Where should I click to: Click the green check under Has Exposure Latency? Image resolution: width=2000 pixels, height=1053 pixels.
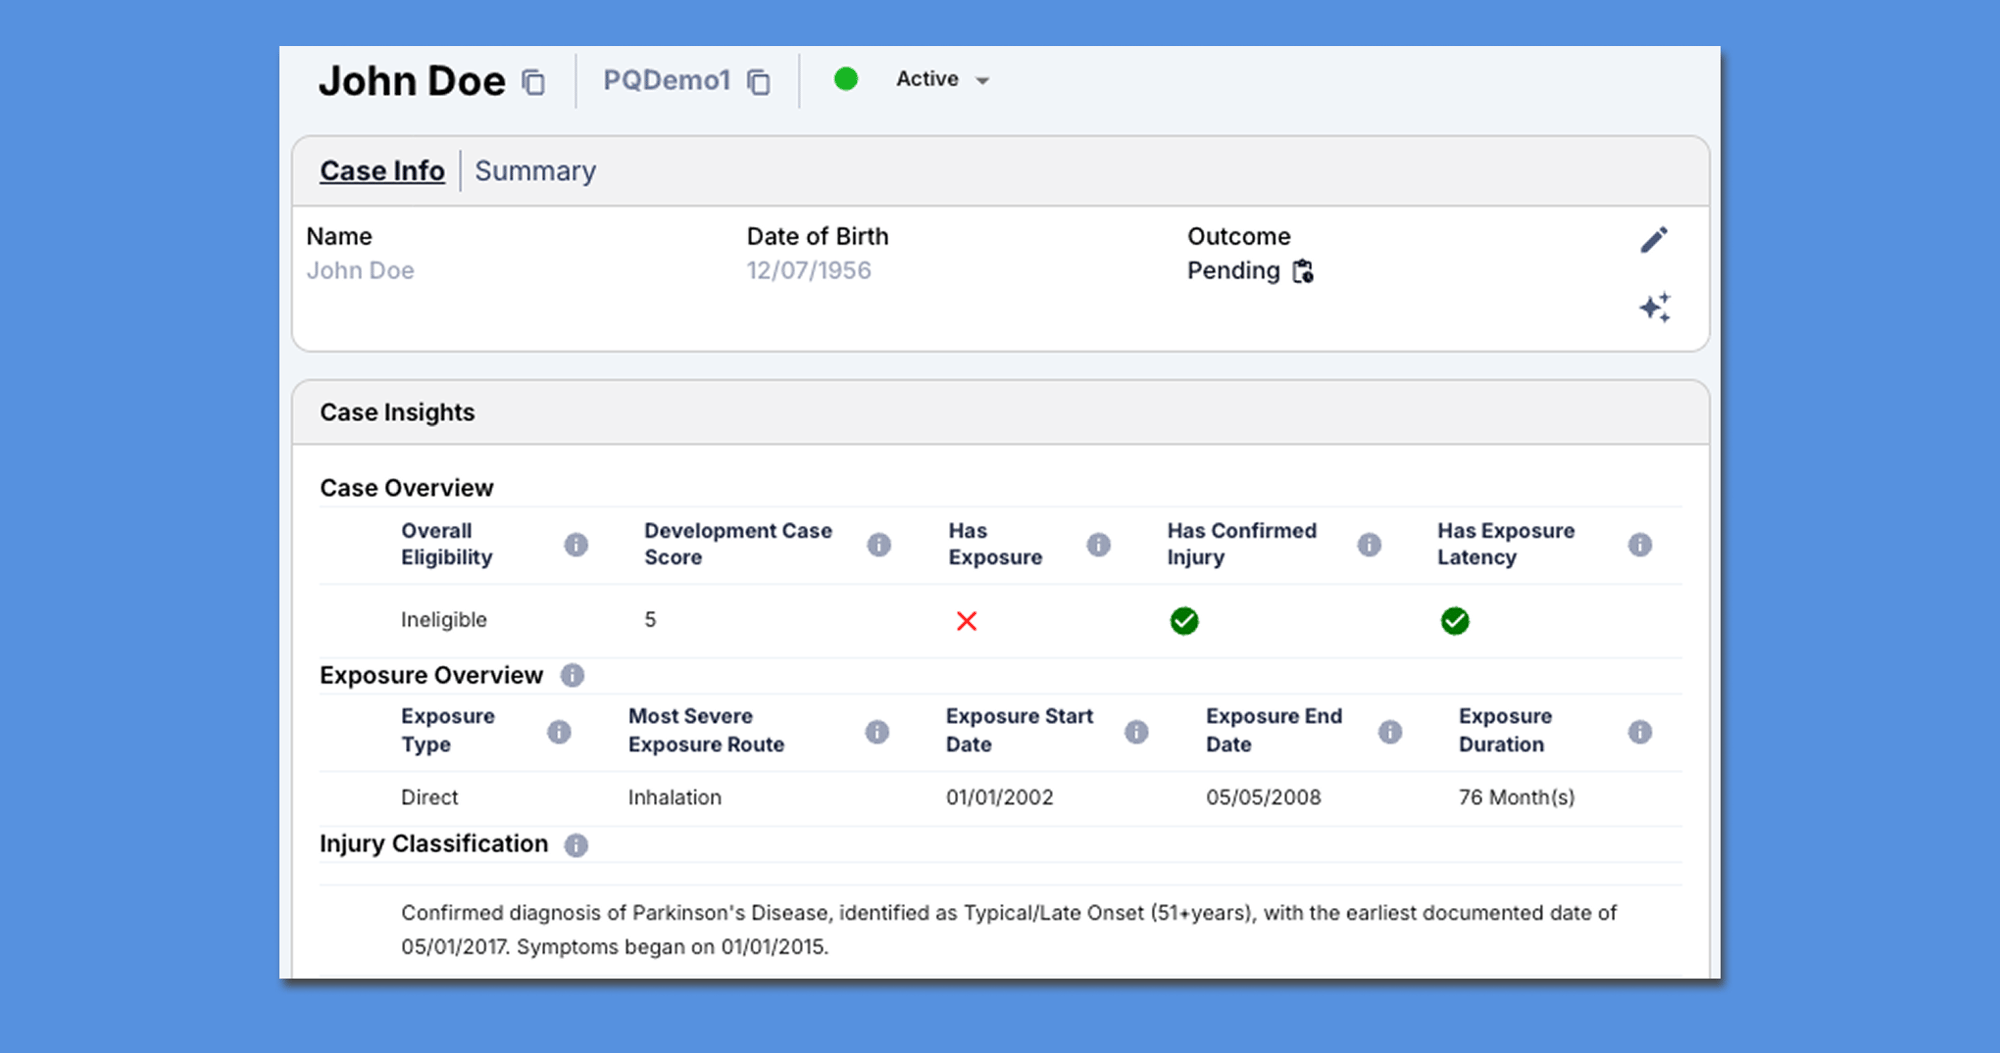point(1455,621)
